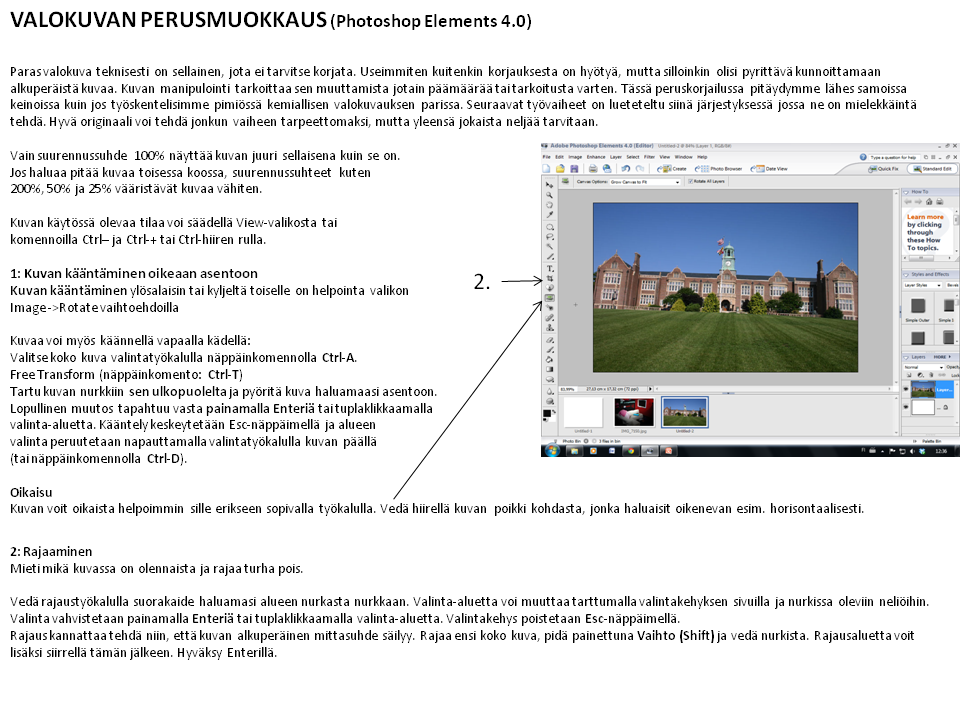Select the Crop tool
This screenshot has width=960, height=720.
point(550,279)
